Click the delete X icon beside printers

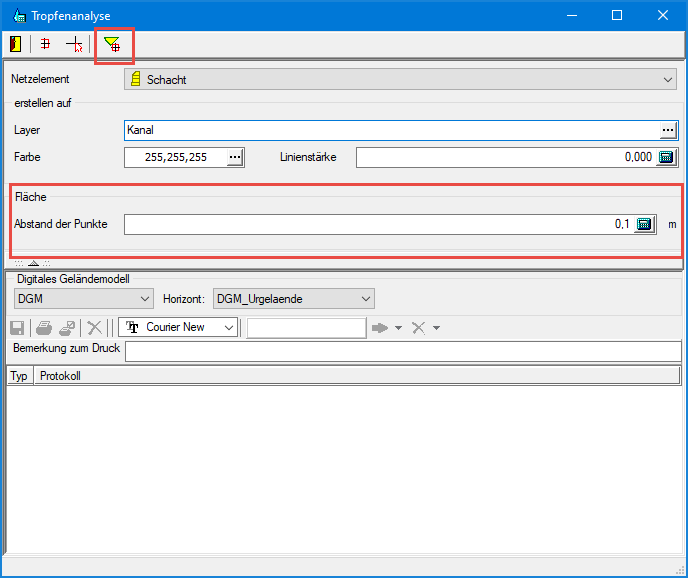pyautogui.click(x=95, y=327)
